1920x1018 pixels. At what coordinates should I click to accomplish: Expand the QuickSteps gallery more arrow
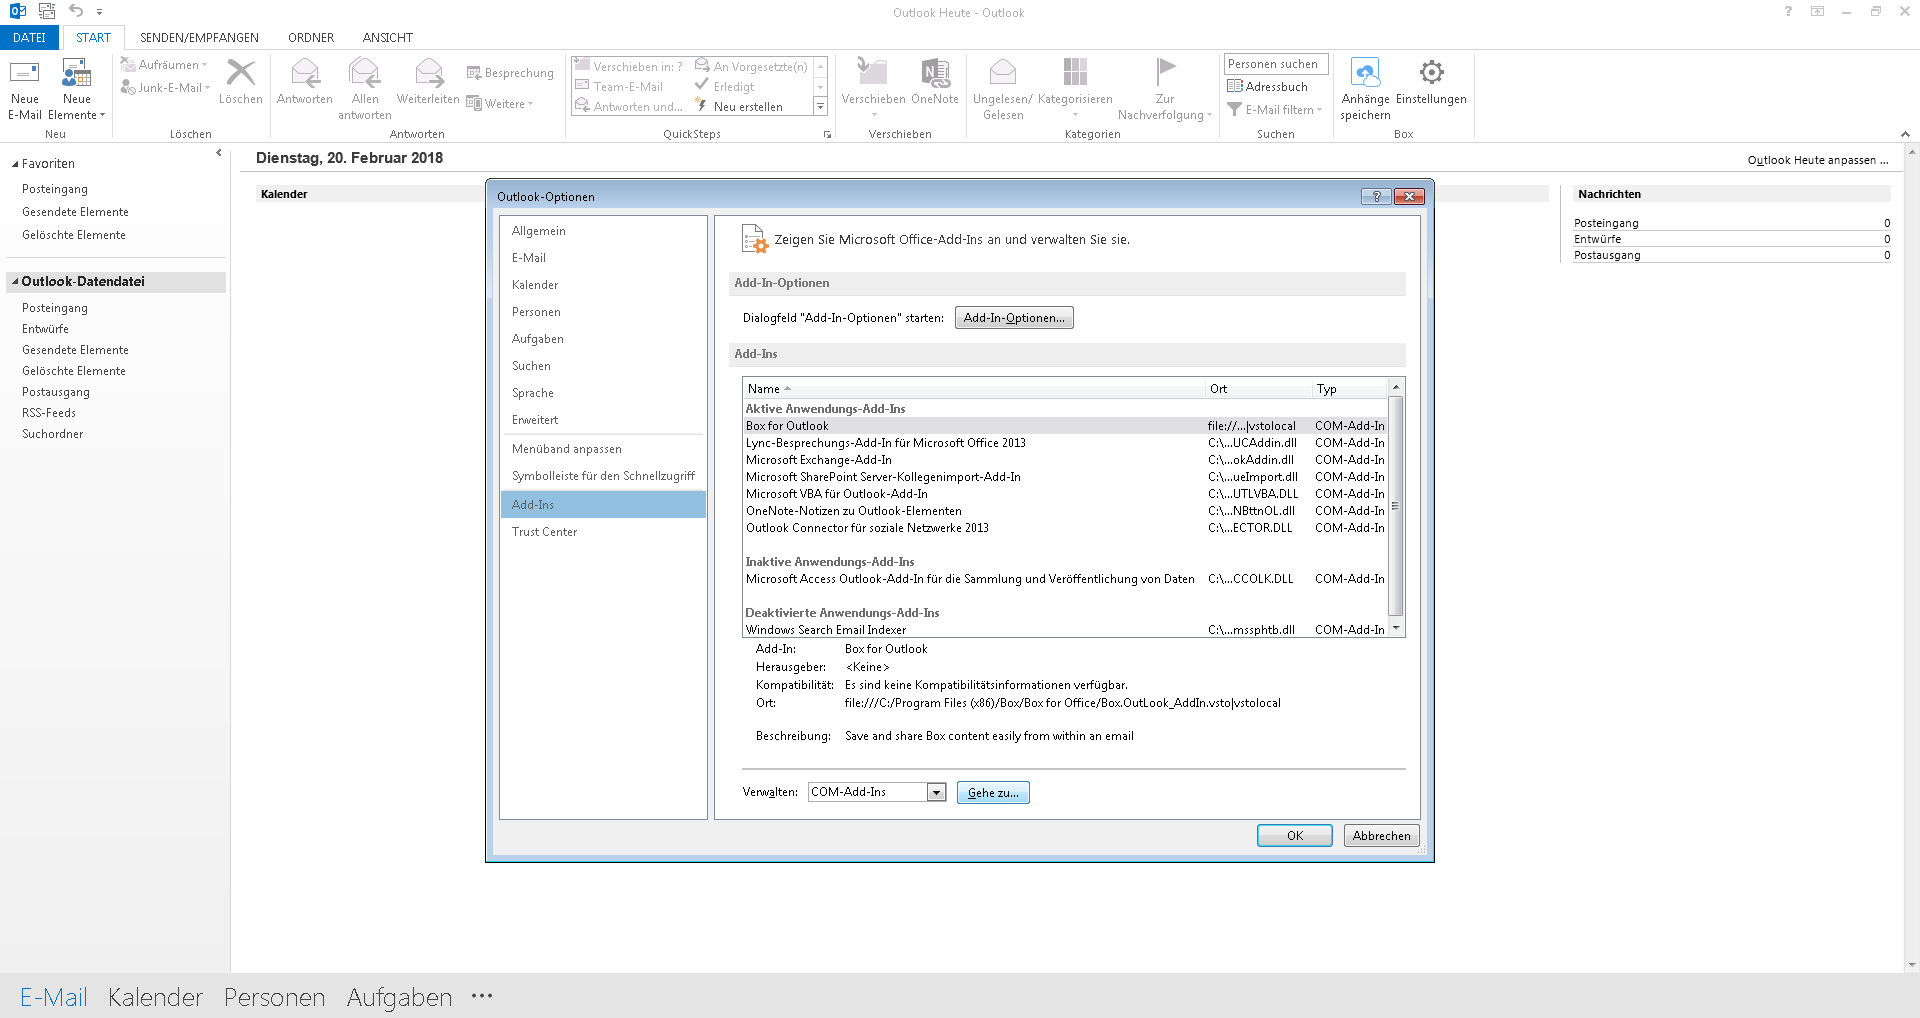pos(821,106)
